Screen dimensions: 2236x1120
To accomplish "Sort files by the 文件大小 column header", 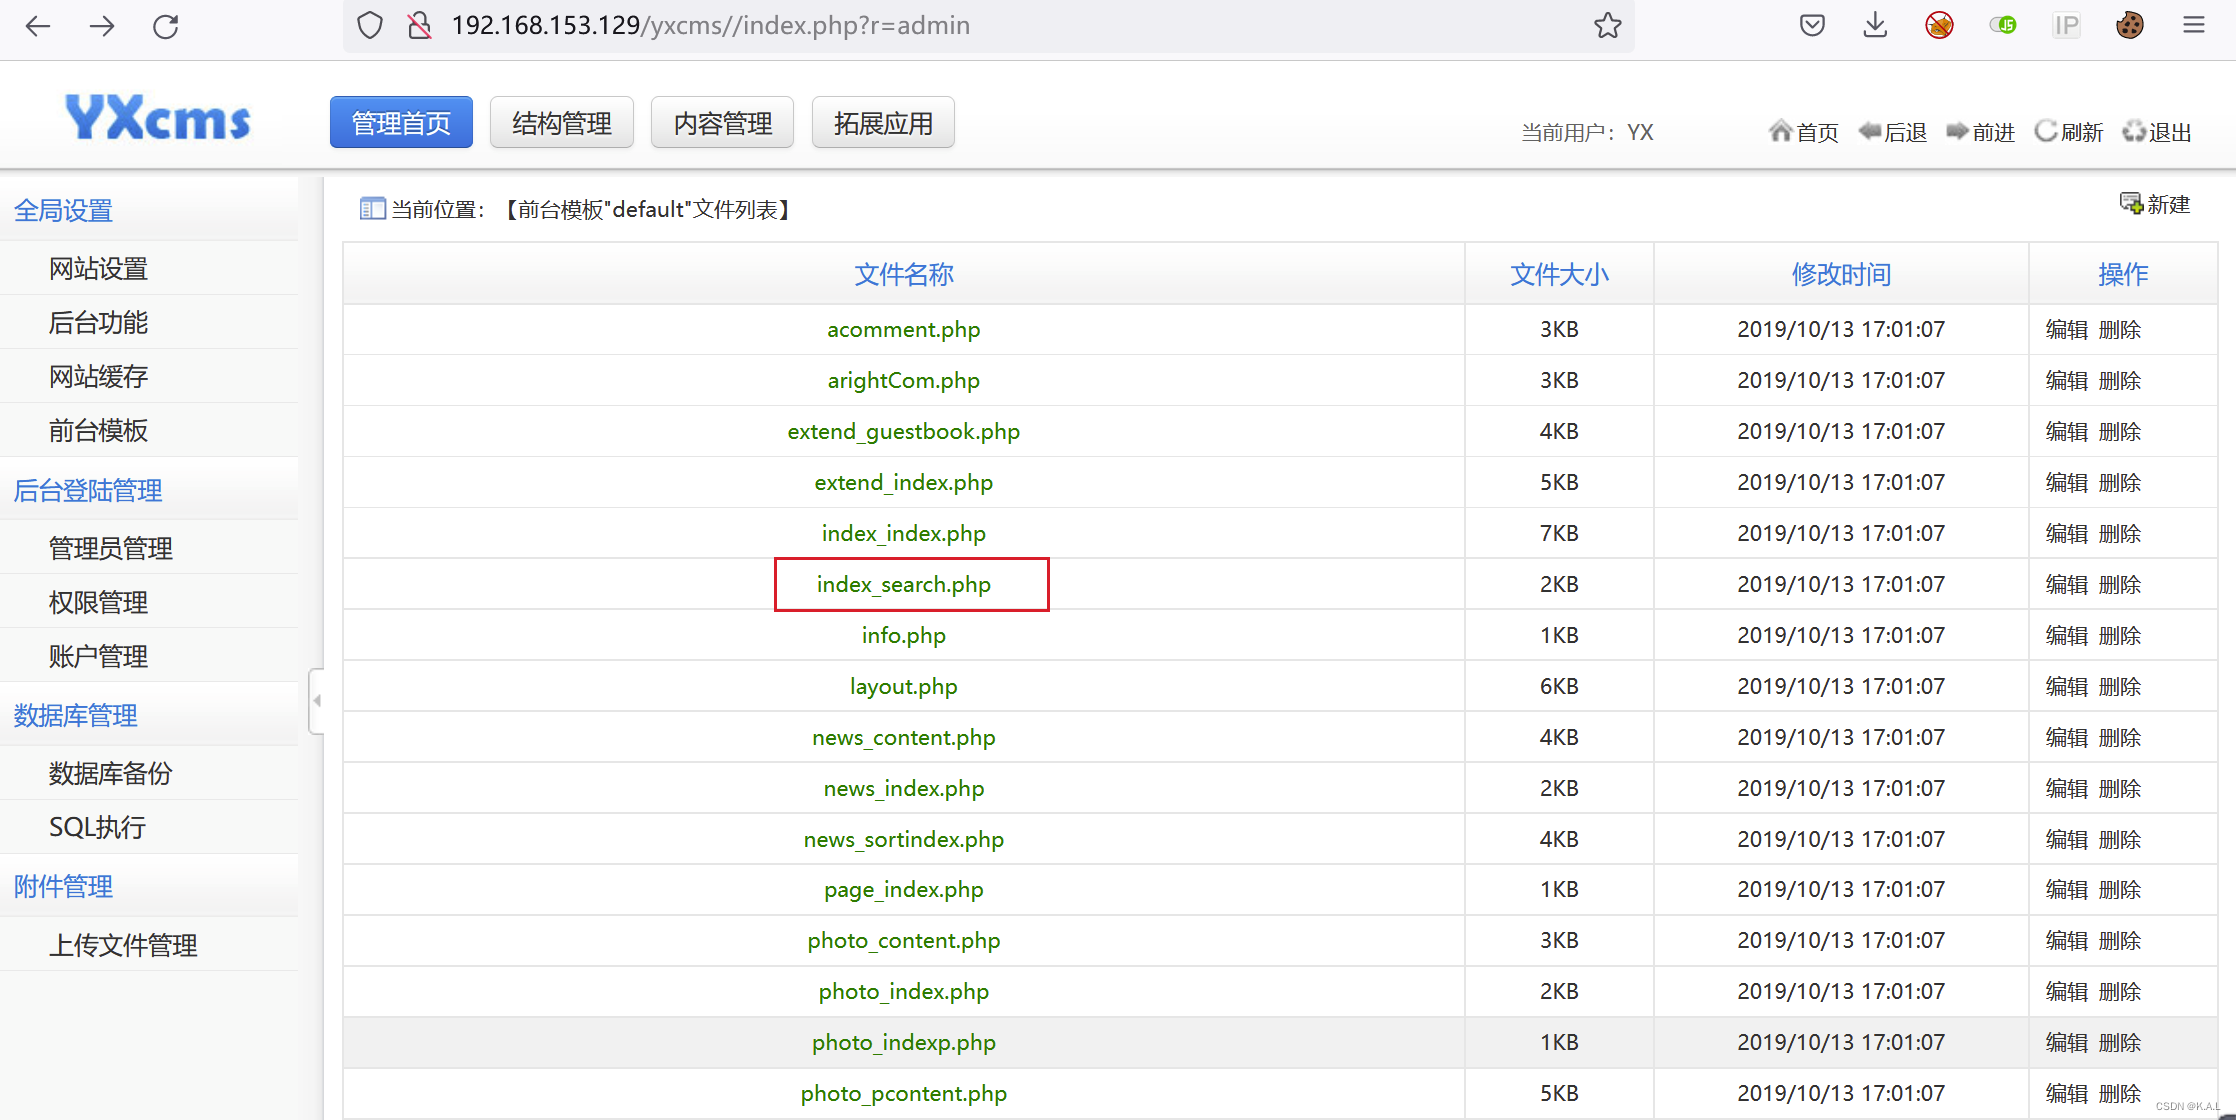I will 1559,274.
